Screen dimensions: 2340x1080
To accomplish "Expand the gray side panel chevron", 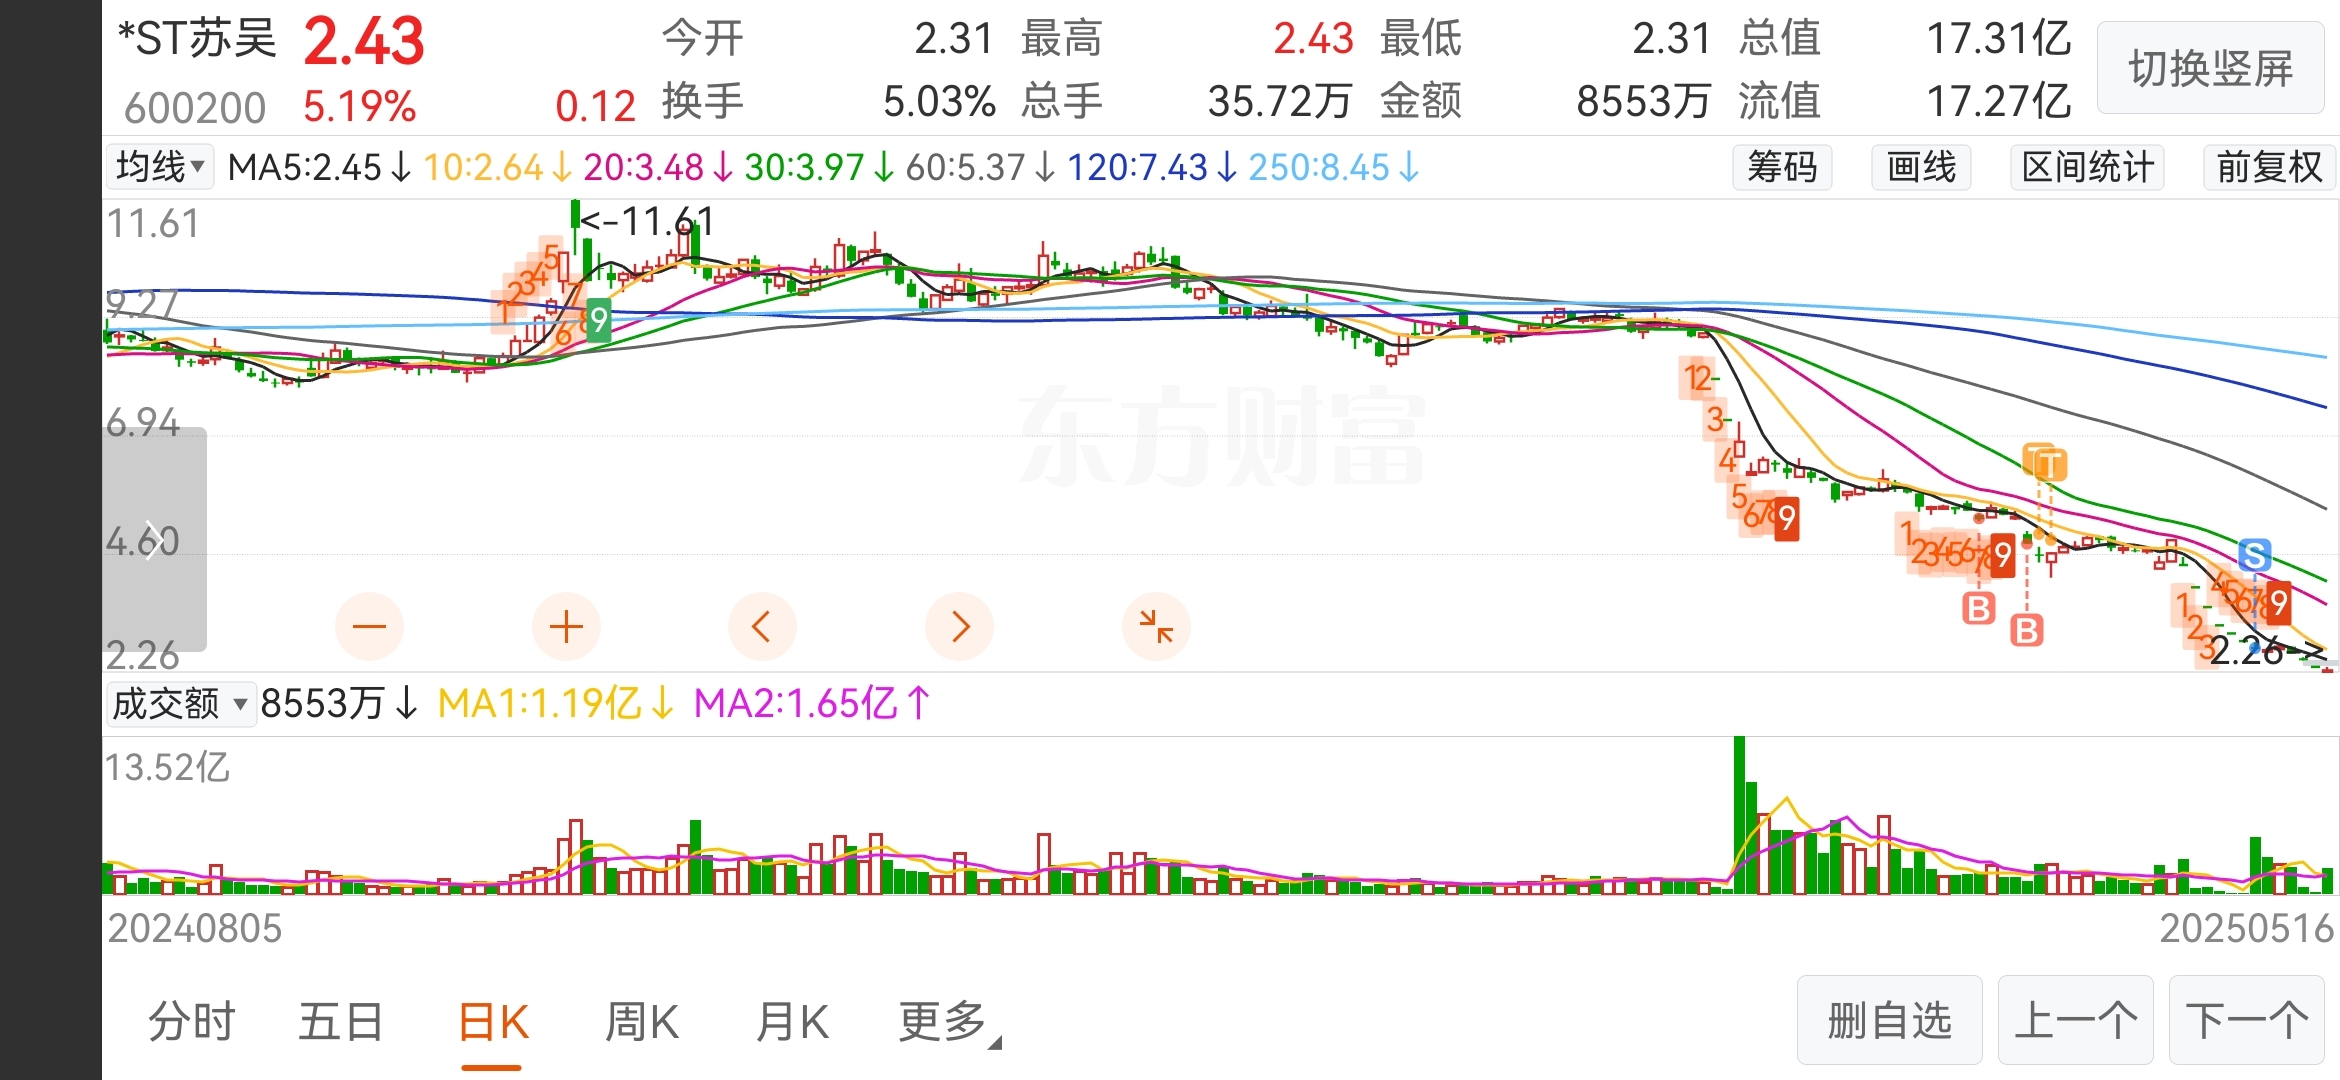I will 154,540.
